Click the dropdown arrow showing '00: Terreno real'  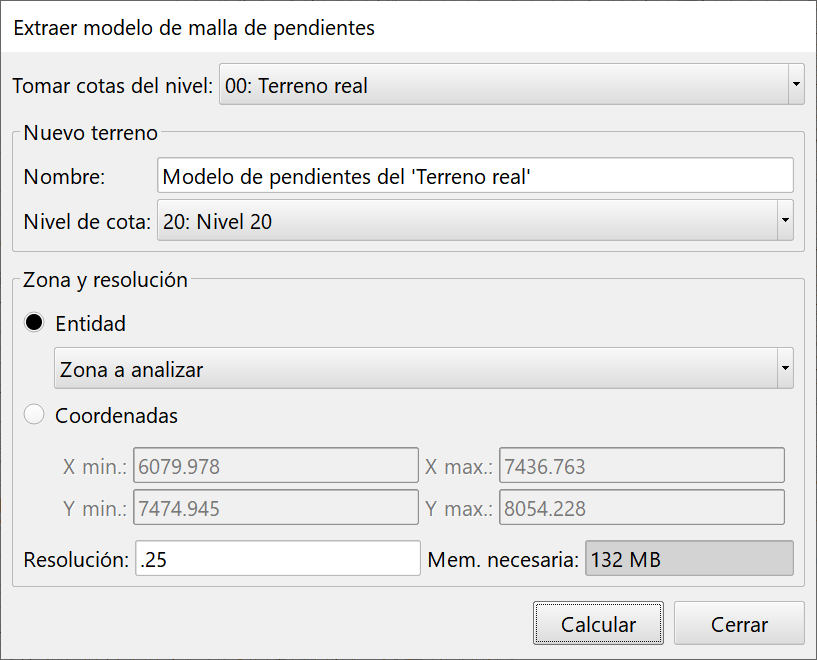point(795,85)
